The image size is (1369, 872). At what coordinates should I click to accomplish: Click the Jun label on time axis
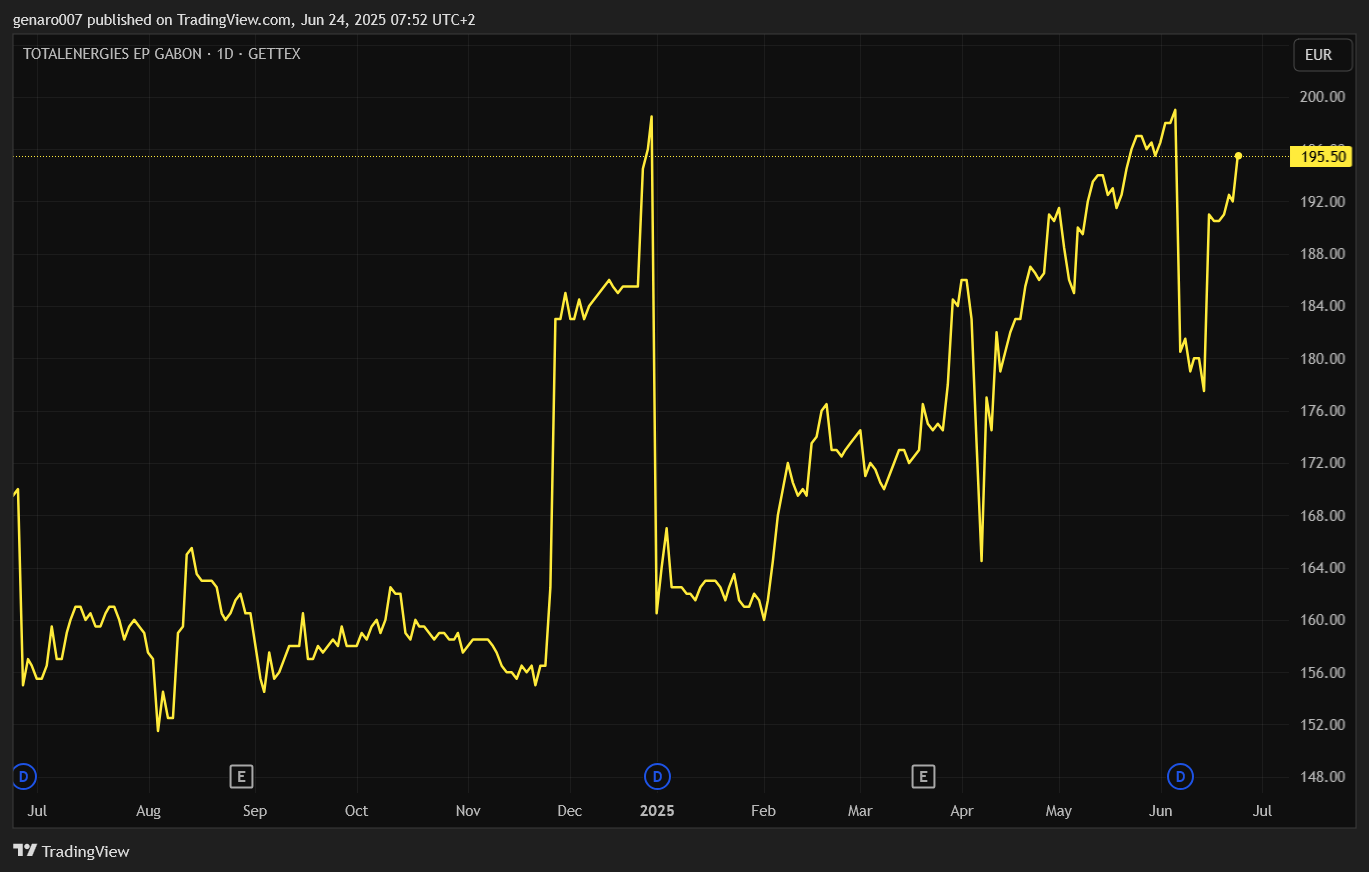[x=1161, y=811]
